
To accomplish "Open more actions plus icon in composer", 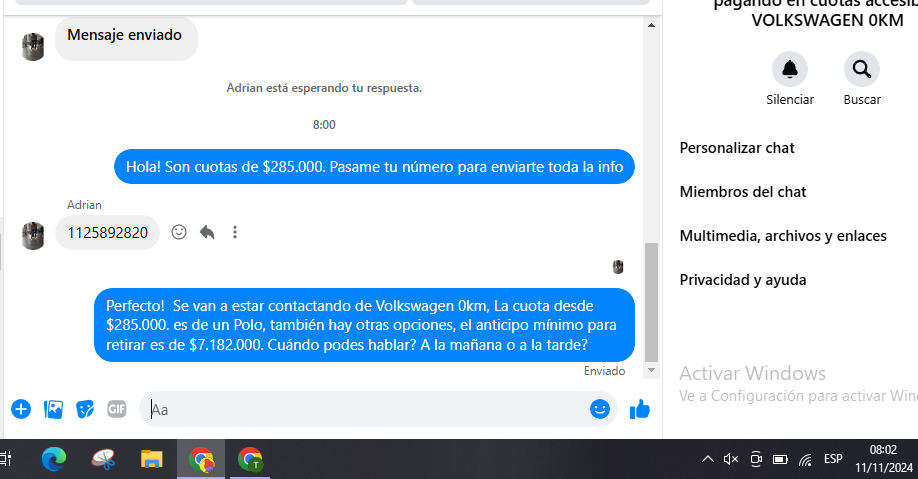I will [x=21, y=409].
